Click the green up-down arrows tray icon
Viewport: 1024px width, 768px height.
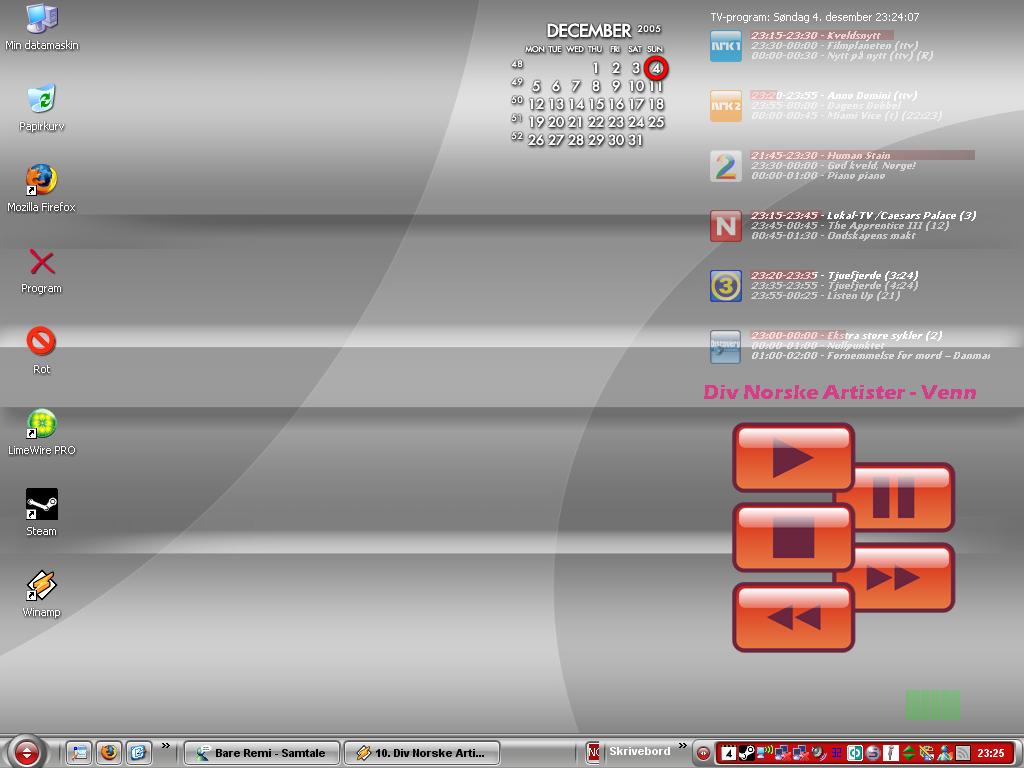[x=908, y=753]
